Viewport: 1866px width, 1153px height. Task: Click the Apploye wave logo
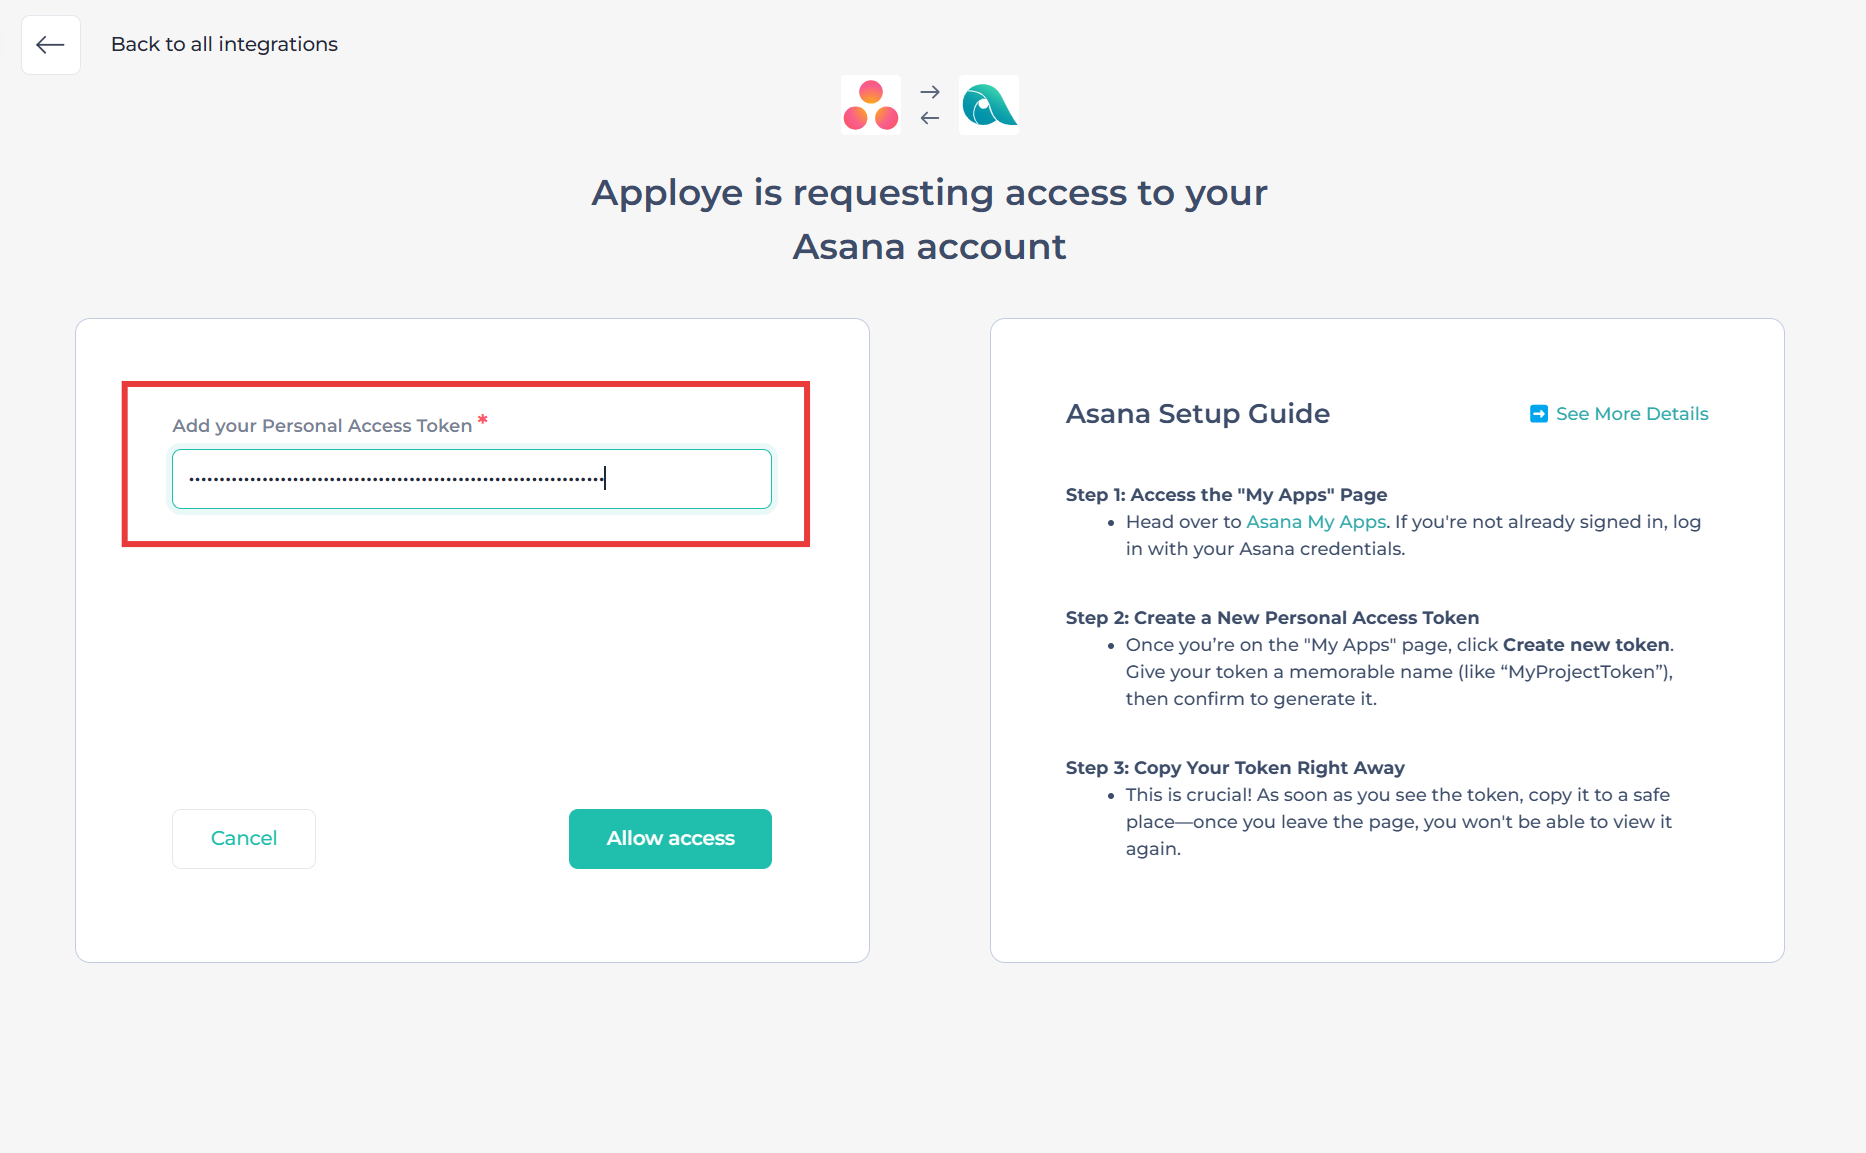pos(989,105)
